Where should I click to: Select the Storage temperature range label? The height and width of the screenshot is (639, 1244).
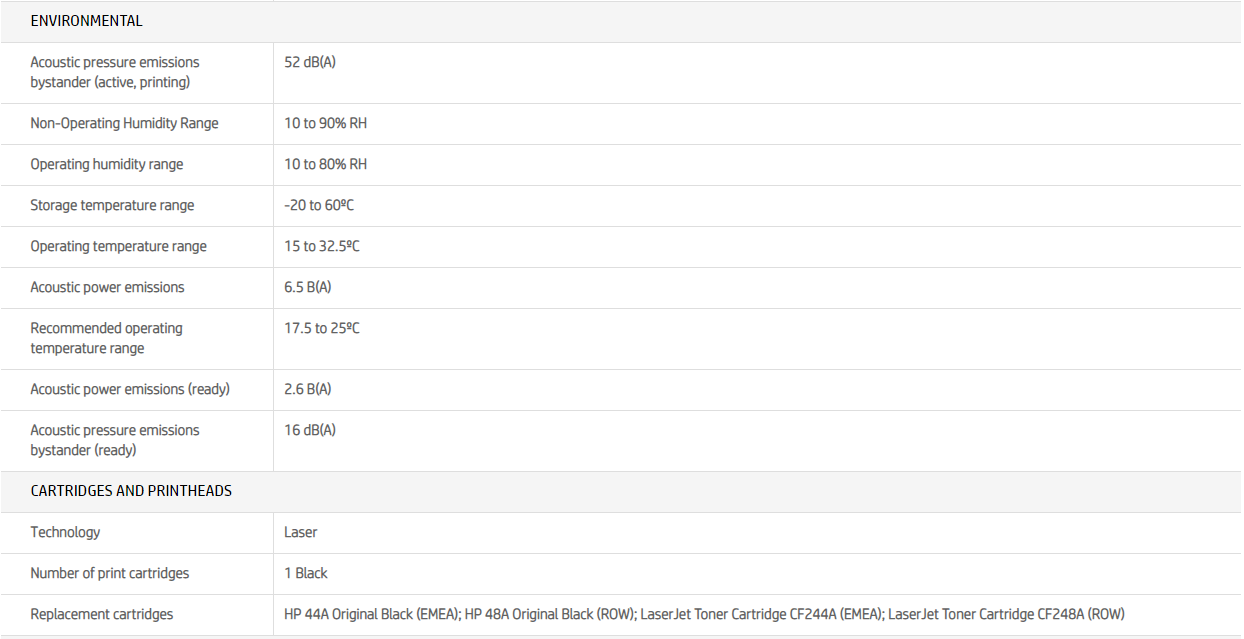(112, 206)
